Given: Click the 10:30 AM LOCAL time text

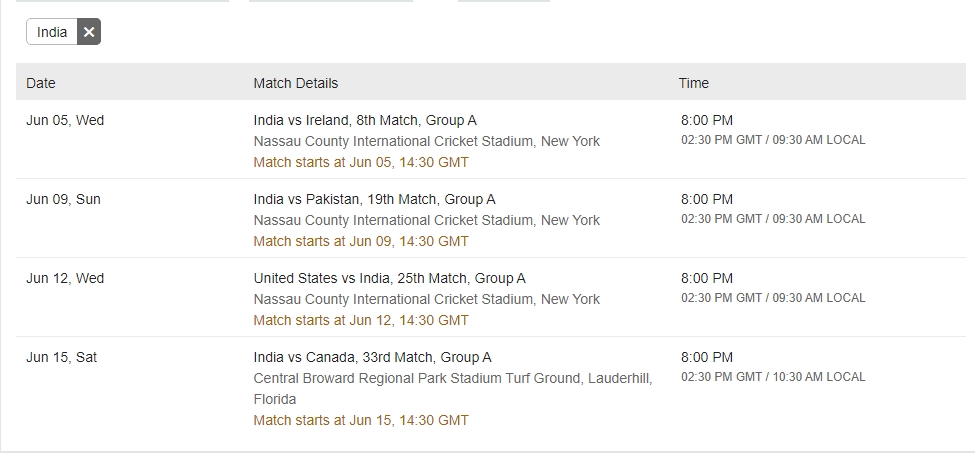Looking at the screenshot, I should pos(820,377).
